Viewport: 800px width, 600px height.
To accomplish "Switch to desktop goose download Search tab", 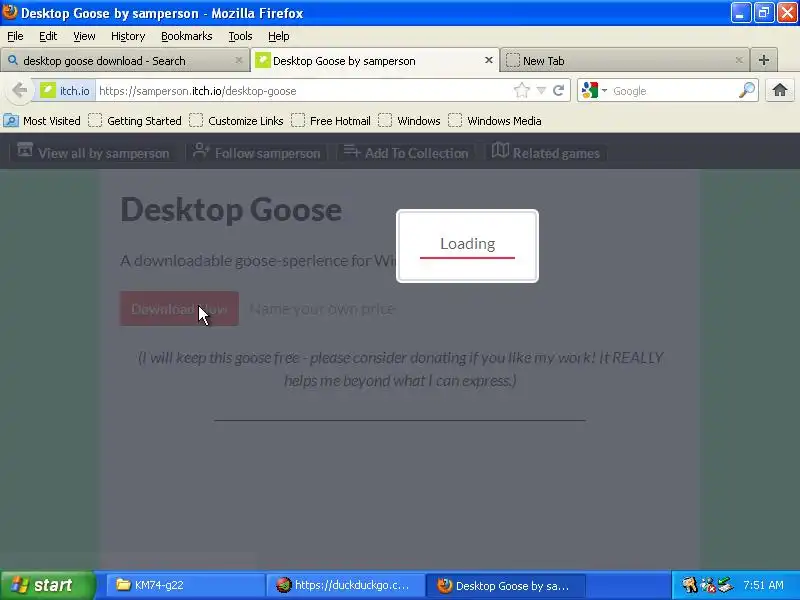I will click(124, 60).
